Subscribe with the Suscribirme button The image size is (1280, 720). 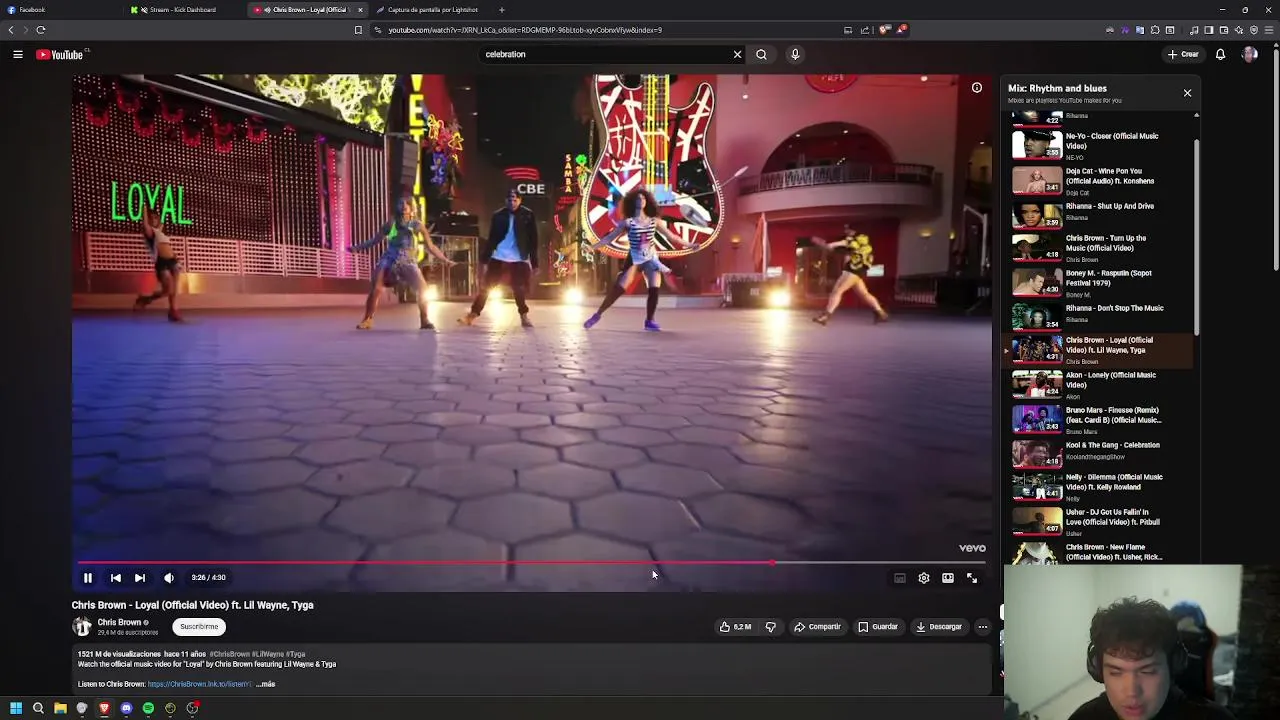pyautogui.click(x=199, y=627)
